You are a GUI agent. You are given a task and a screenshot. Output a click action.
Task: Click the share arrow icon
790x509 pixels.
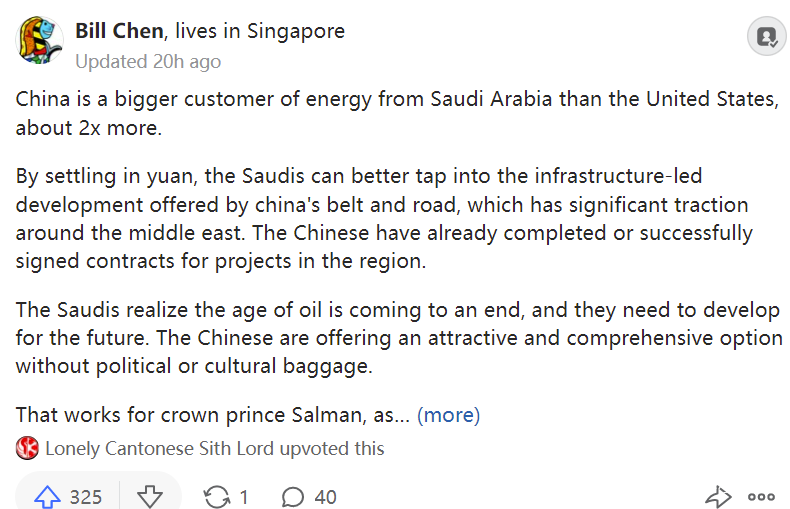point(718,496)
